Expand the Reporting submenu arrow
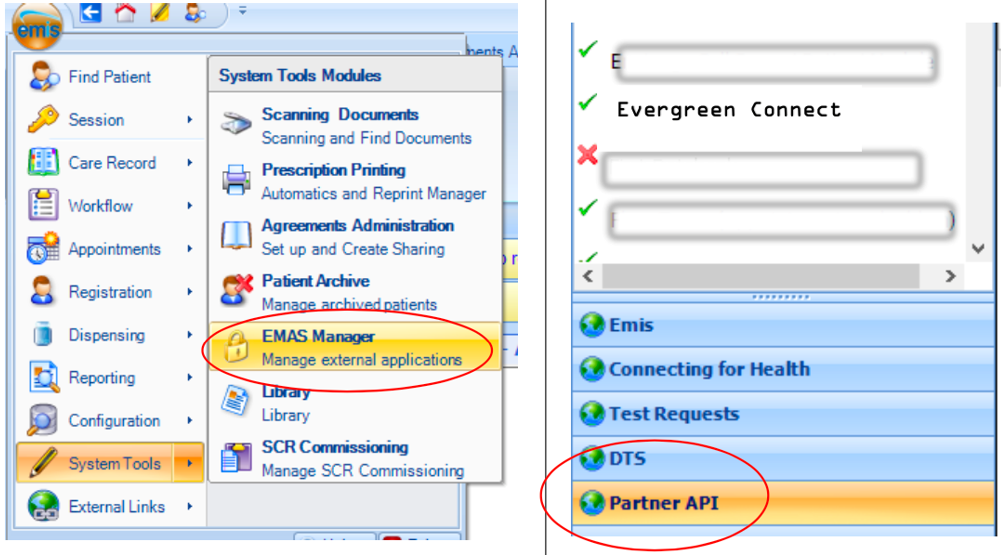This screenshot has height=555, width=1001. [x=190, y=377]
